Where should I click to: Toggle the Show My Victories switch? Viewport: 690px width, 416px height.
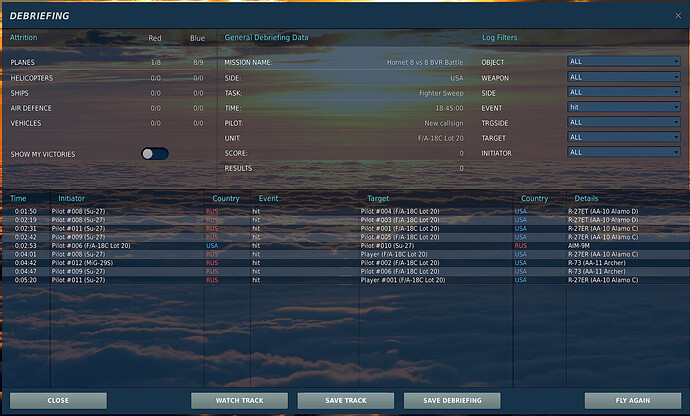155,154
